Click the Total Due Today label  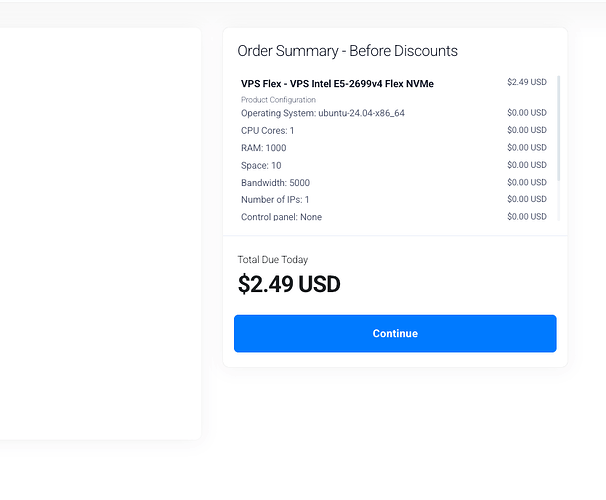tap(273, 260)
